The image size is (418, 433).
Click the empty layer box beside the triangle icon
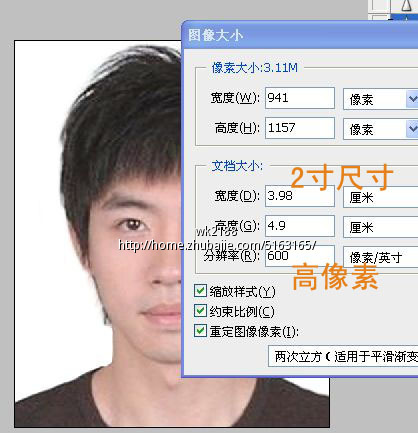click(x=379, y=6)
